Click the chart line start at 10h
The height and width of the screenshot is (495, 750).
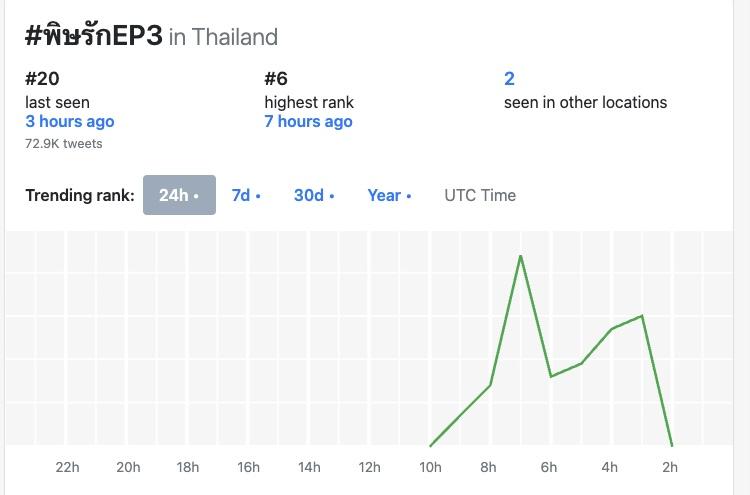(430, 446)
